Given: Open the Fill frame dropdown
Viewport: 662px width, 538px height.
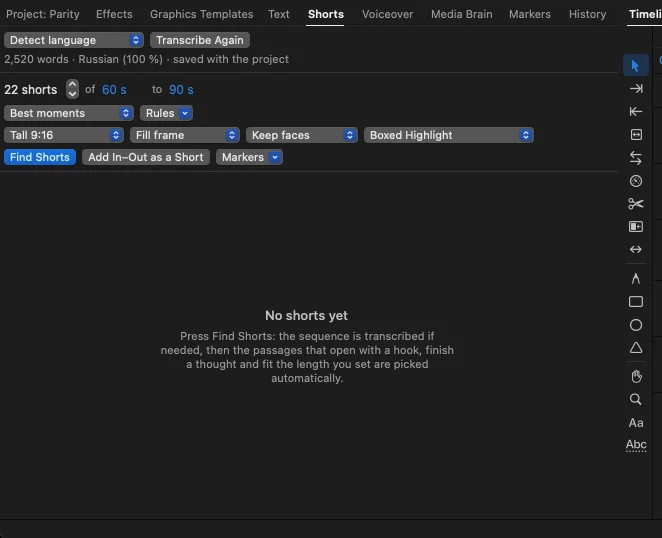Looking at the screenshot, I should pos(185,135).
